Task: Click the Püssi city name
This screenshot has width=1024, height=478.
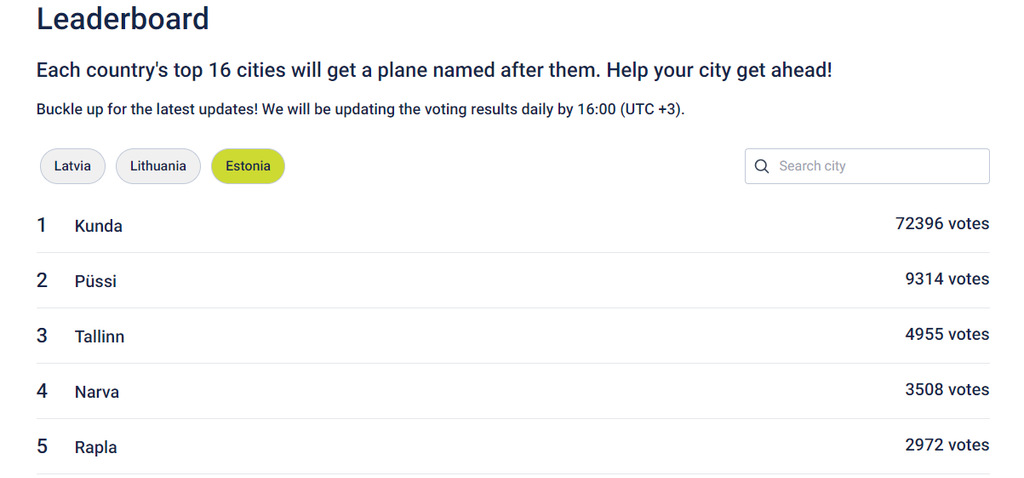Action: pyautogui.click(x=95, y=282)
